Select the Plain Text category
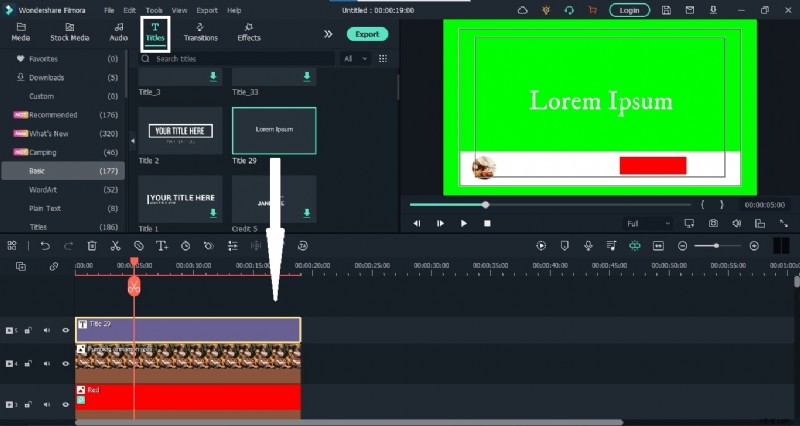 (63, 208)
